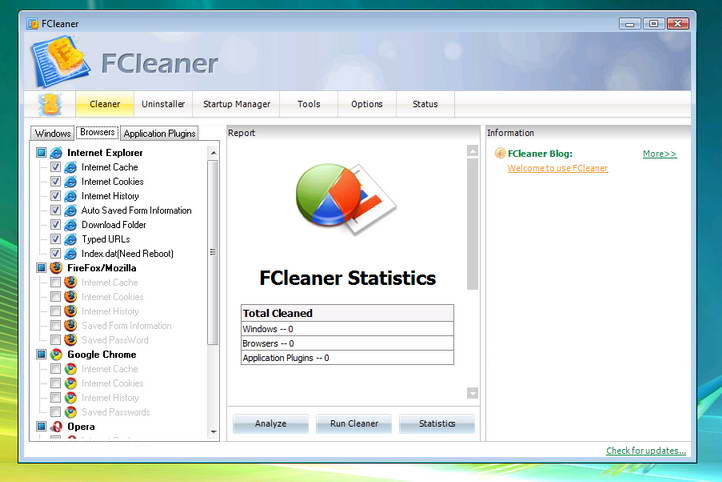Uncheck IE Internet History checkbox
Screen dimensions: 722x482
pyautogui.click(x=55, y=196)
